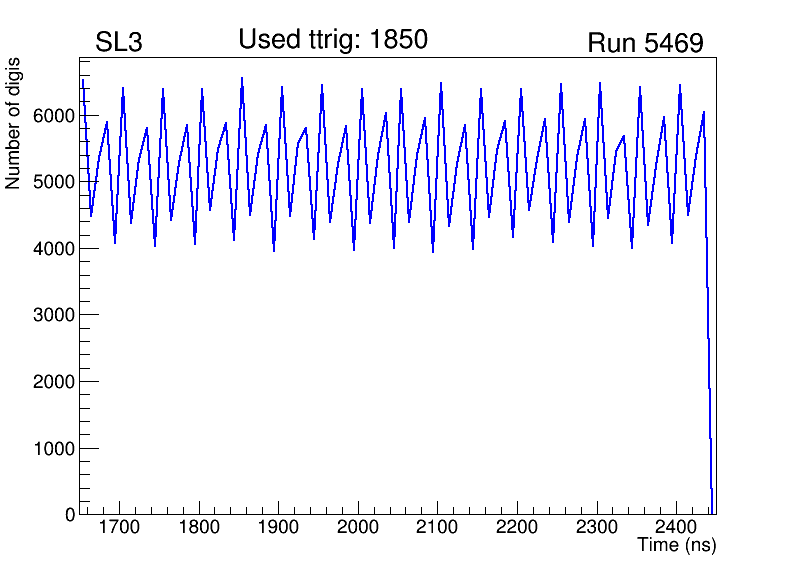Select the 6000 y-axis tick label
The image size is (796, 572).
[57, 116]
